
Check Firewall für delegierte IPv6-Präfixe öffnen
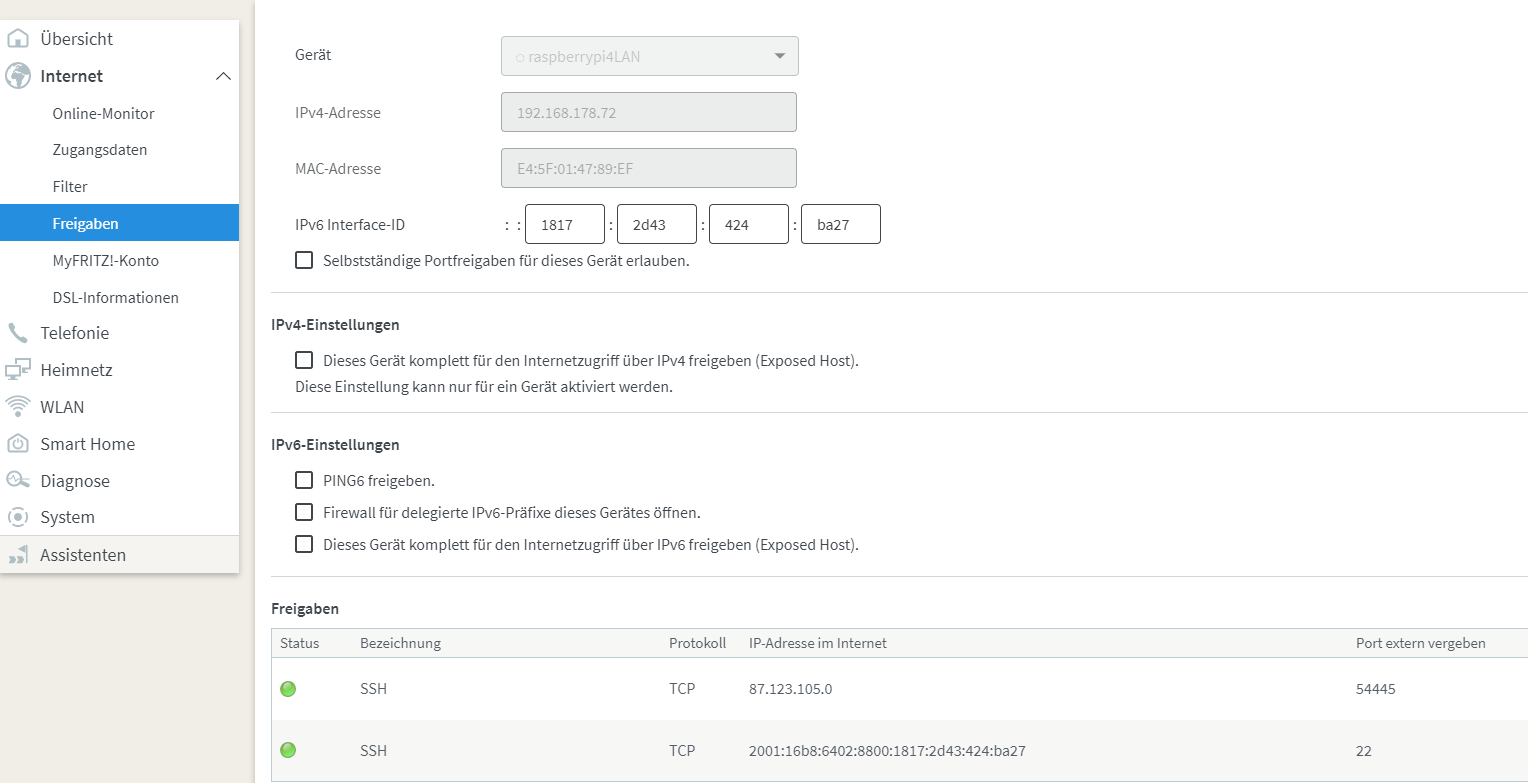click(304, 512)
